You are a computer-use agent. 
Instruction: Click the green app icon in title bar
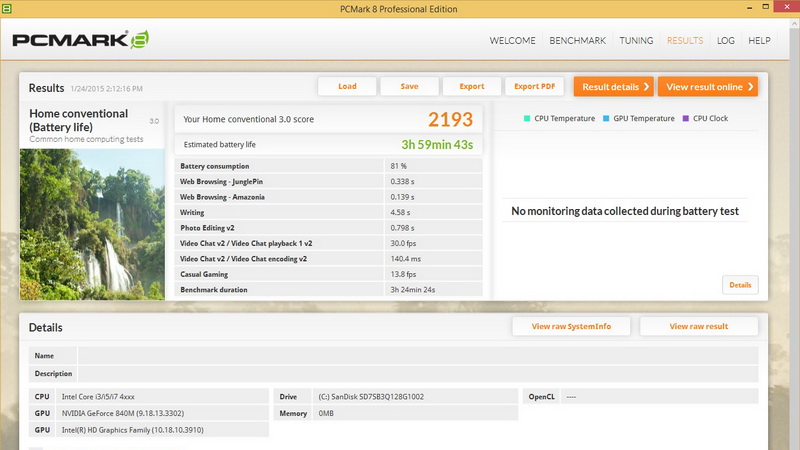(7, 8)
